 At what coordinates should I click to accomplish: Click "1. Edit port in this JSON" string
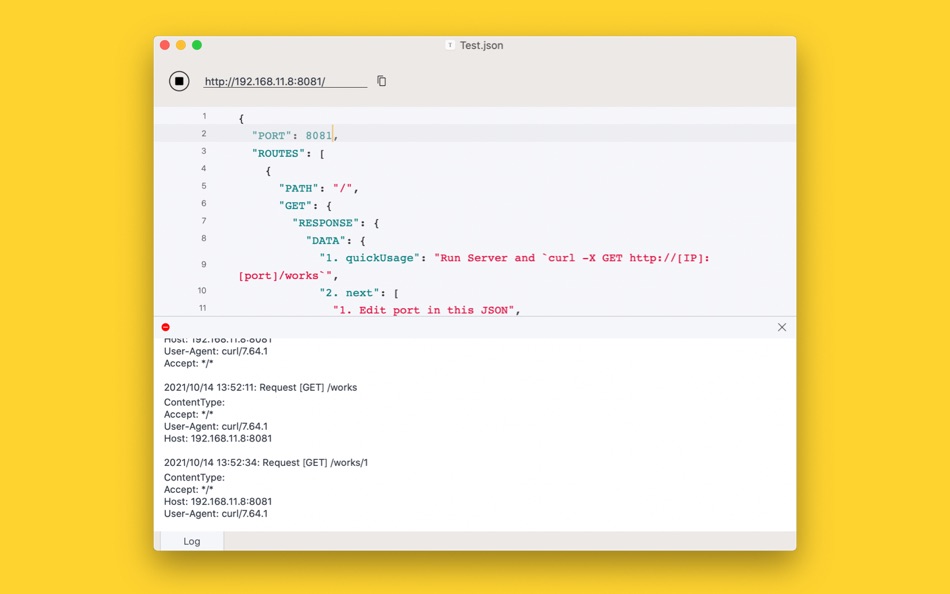click(x=424, y=310)
